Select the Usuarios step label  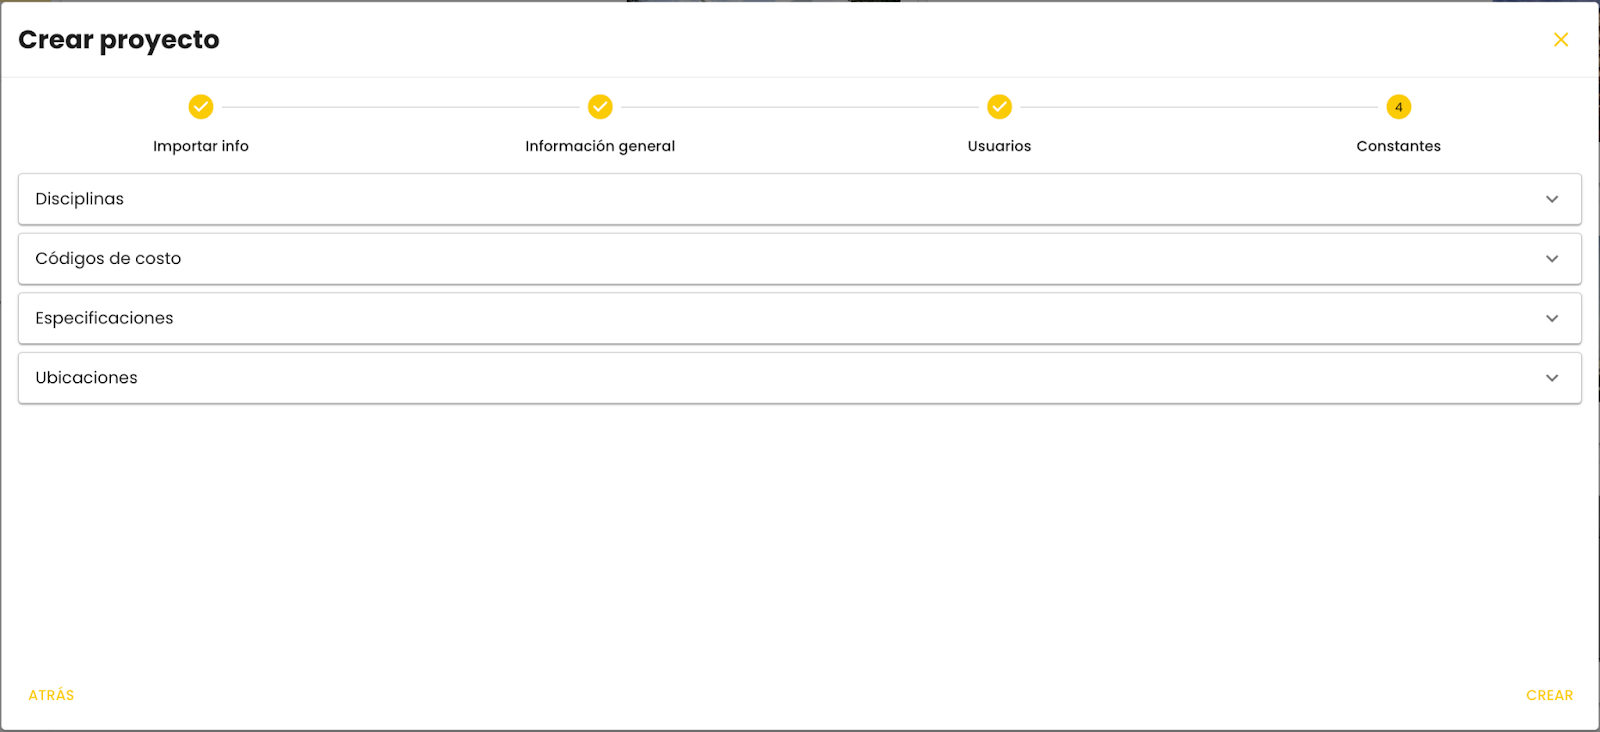click(999, 146)
